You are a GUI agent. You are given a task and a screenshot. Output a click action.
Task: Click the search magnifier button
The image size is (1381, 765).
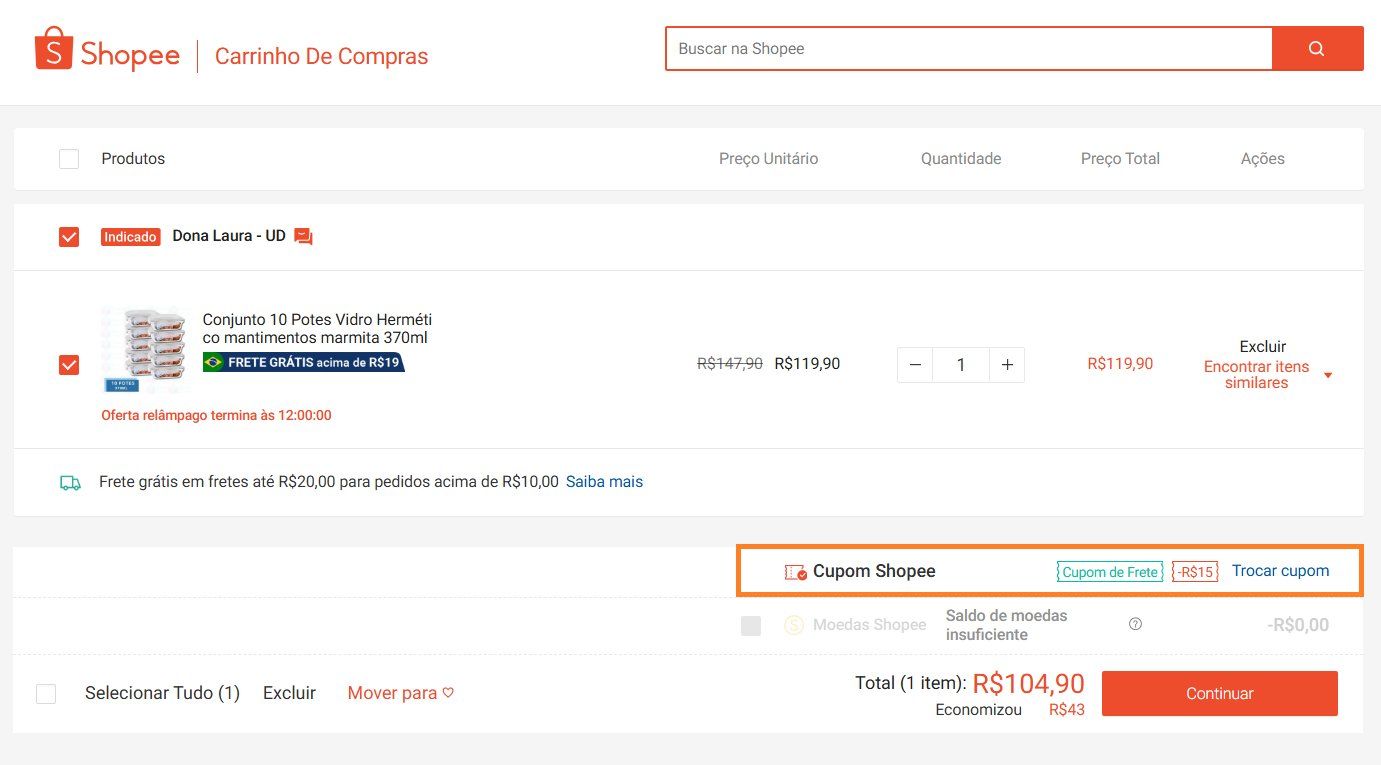pyautogui.click(x=1317, y=49)
